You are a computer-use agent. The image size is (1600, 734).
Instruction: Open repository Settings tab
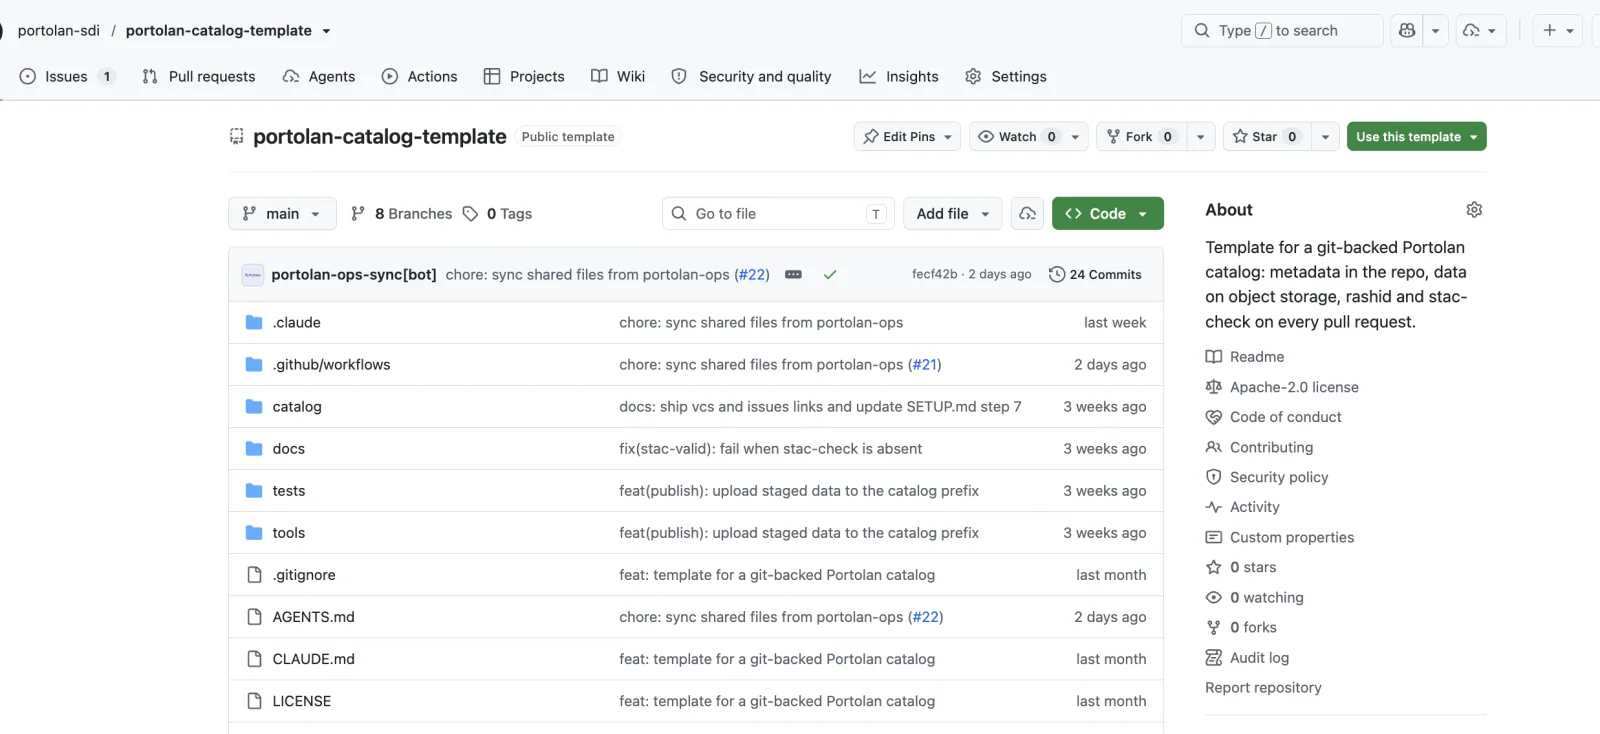point(1006,77)
